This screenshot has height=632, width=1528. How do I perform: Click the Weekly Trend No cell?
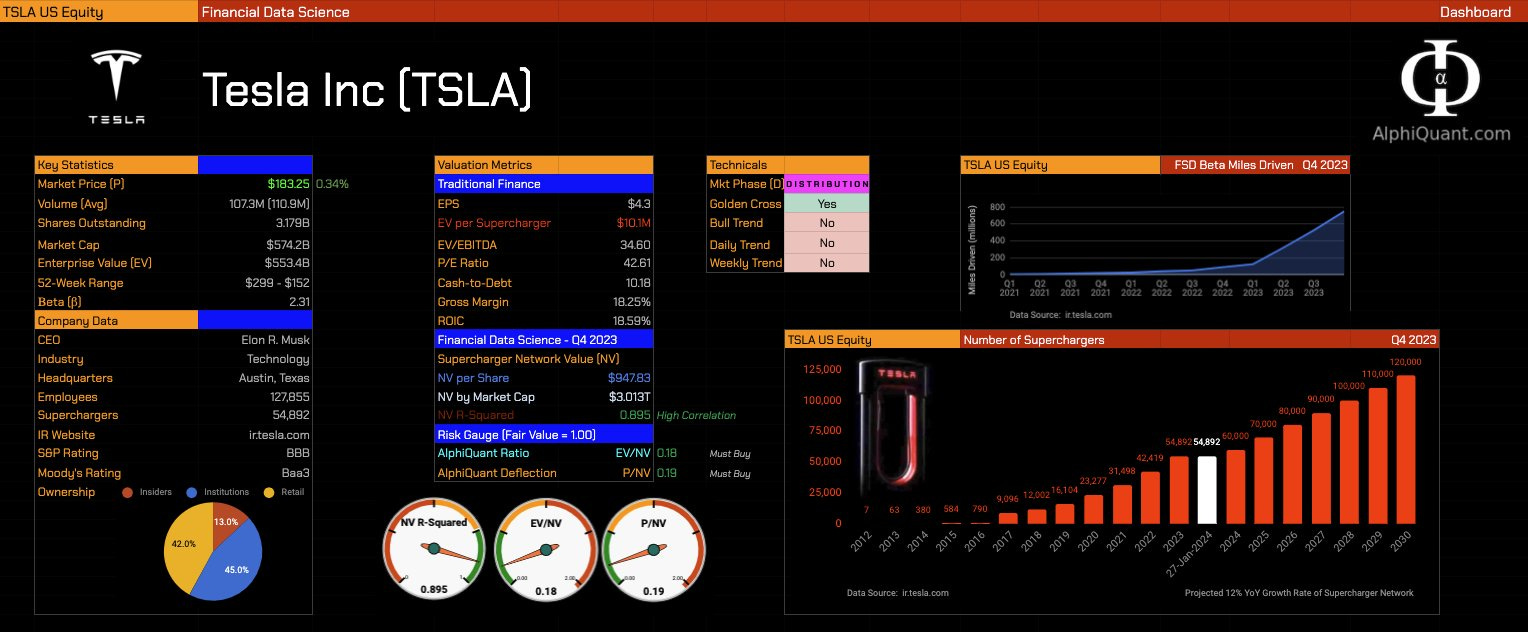click(827, 263)
